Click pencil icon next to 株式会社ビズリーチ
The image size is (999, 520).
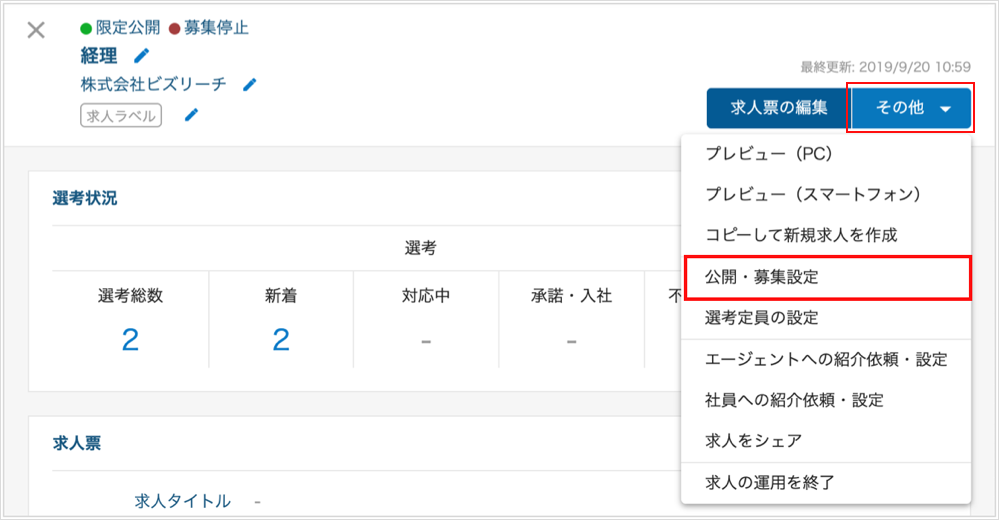click(x=250, y=84)
